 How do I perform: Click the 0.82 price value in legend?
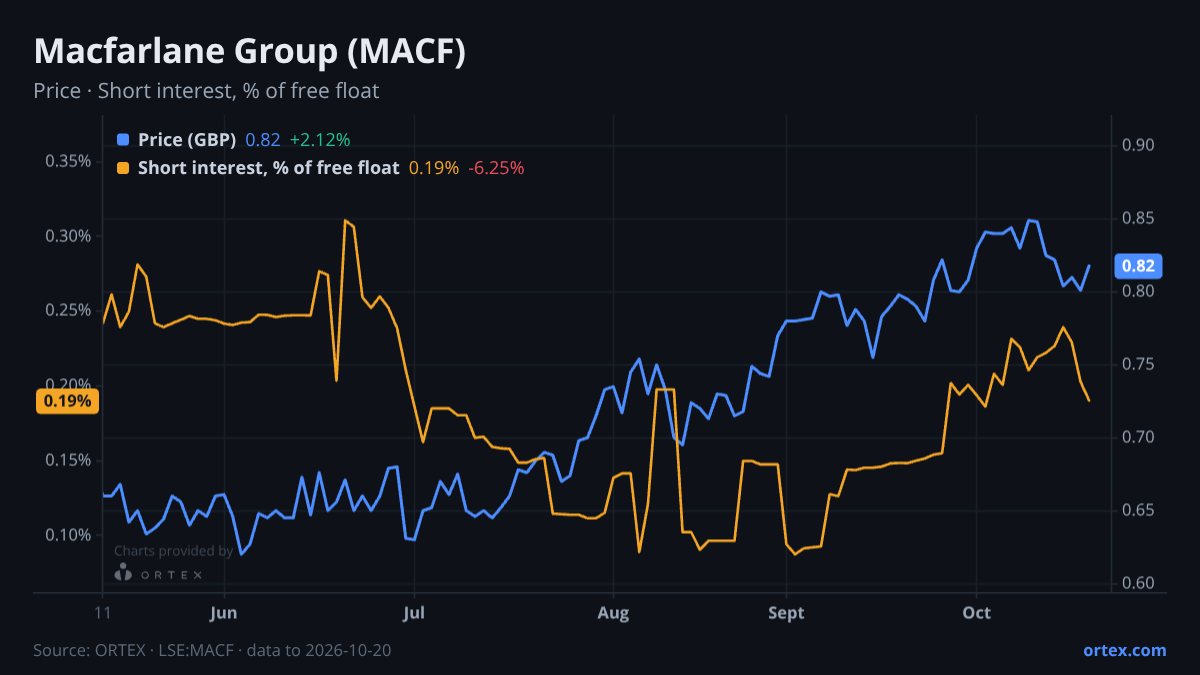pos(263,140)
